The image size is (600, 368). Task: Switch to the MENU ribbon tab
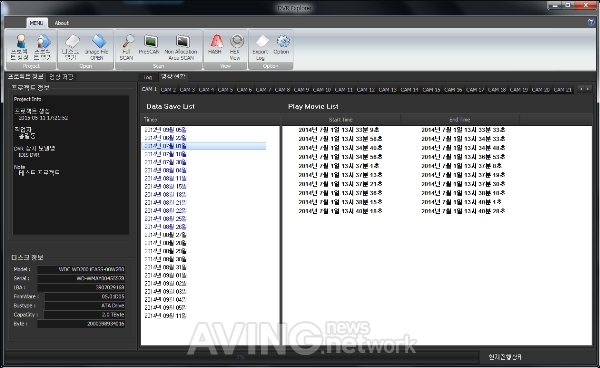[x=37, y=23]
